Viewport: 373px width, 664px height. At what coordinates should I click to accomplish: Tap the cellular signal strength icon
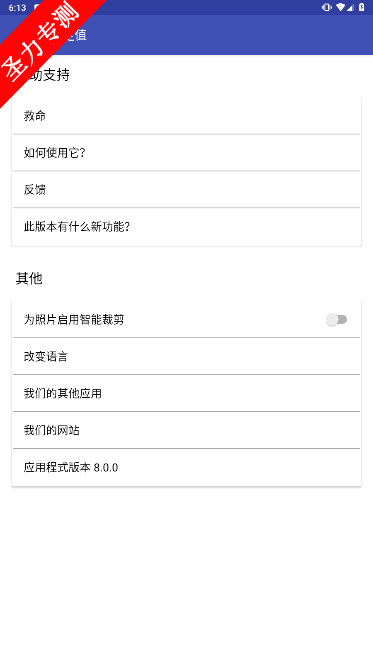click(x=350, y=7)
